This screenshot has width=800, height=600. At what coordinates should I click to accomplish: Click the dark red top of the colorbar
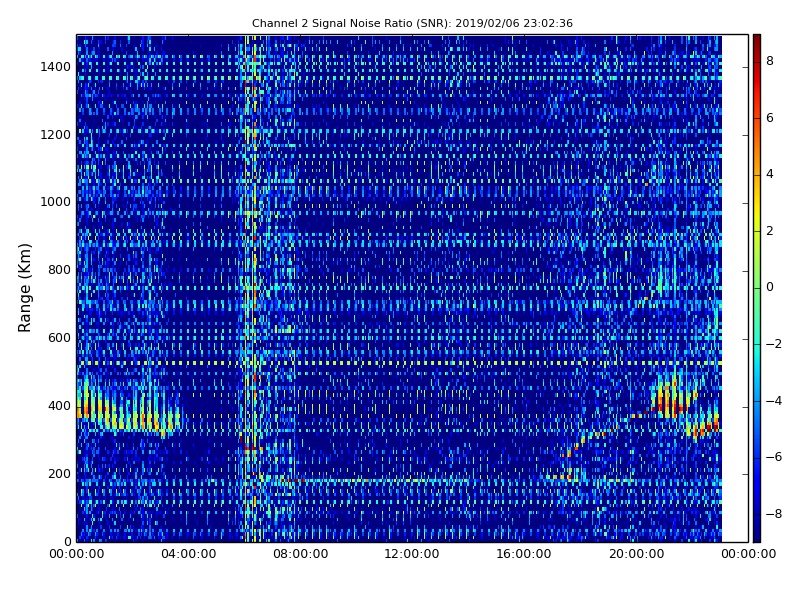(x=757, y=43)
